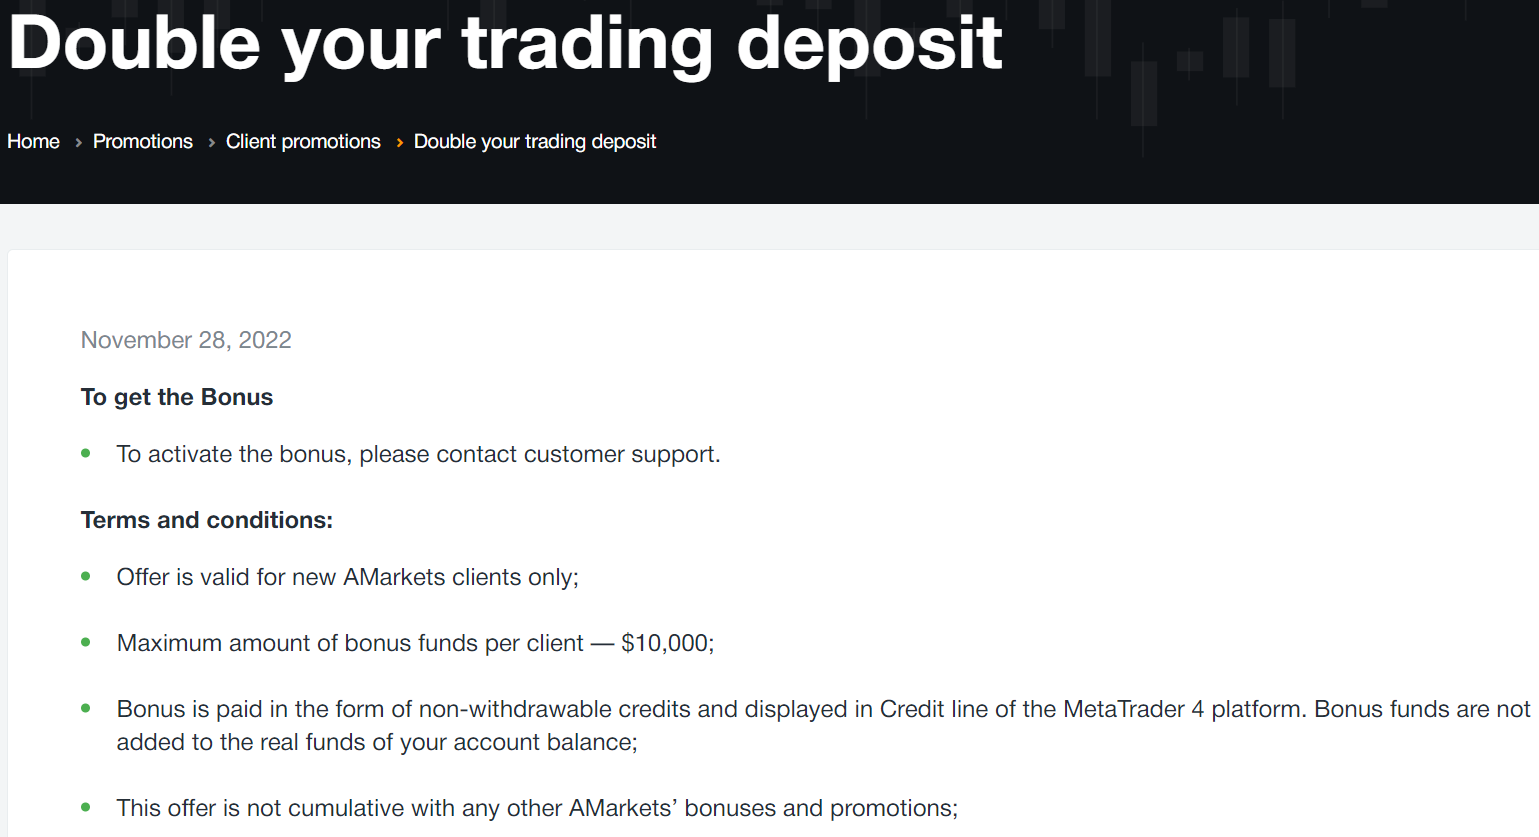The image size is (1539, 837).
Task: Click the orange chevron after Client promotions
Action: click(x=399, y=143)
